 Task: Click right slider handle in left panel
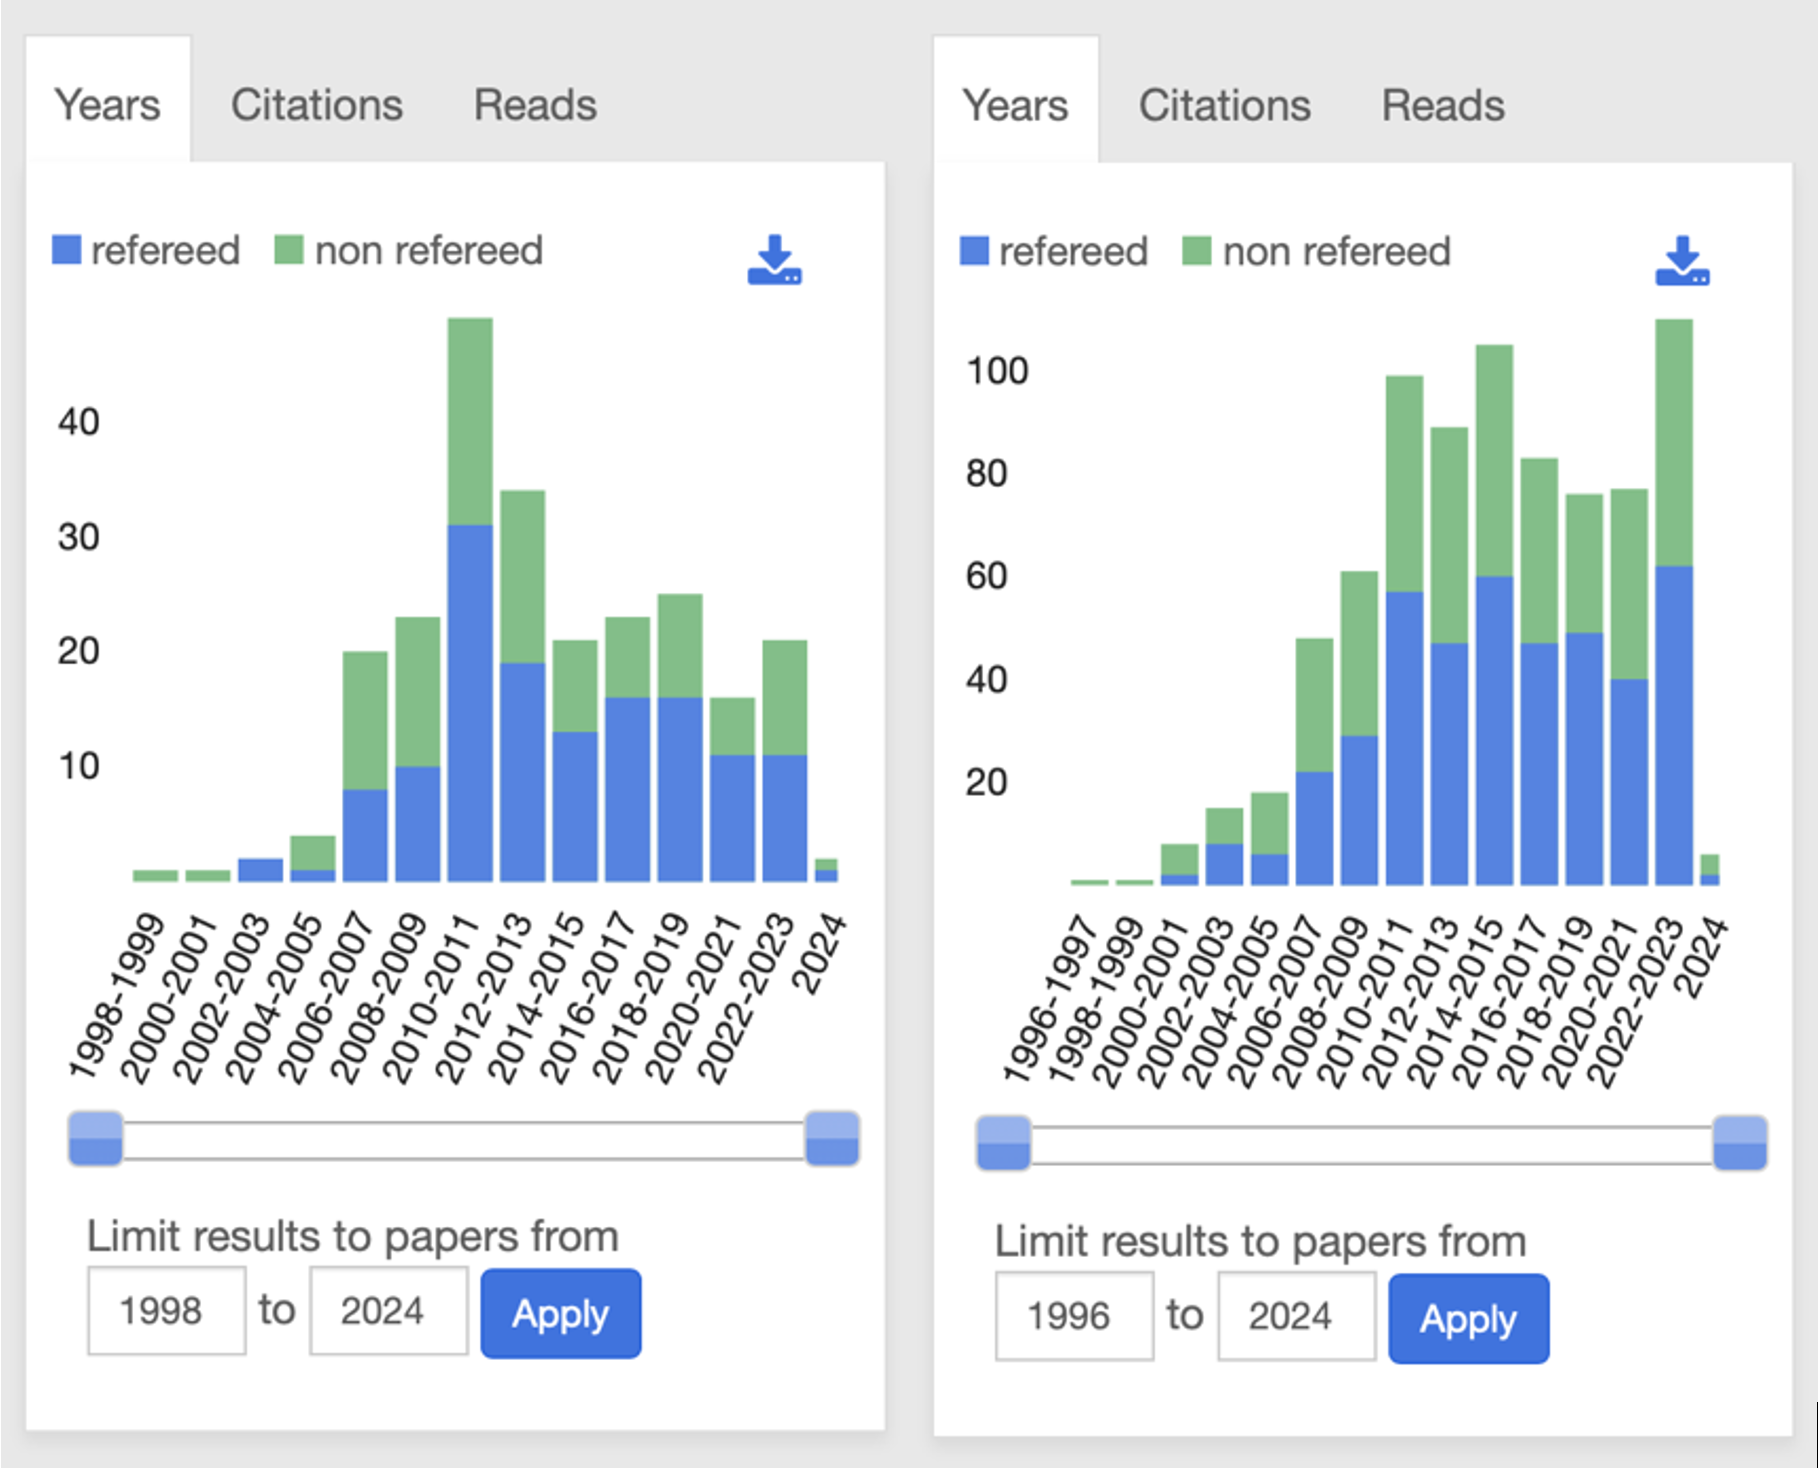pos(832,1139)
